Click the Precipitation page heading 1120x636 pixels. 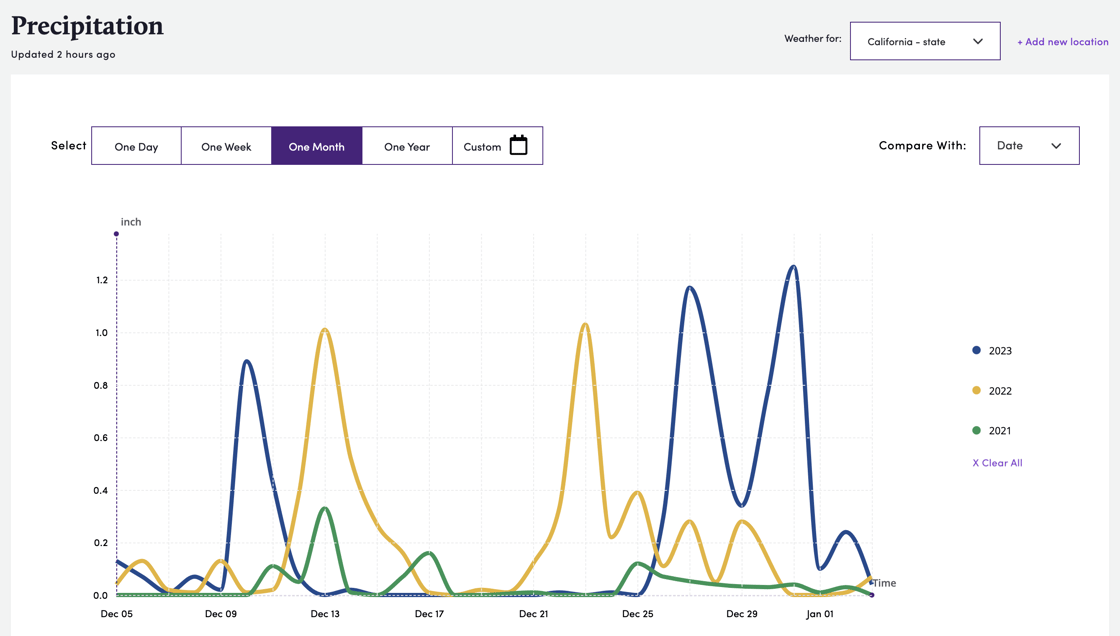click(x=87, y=26)
